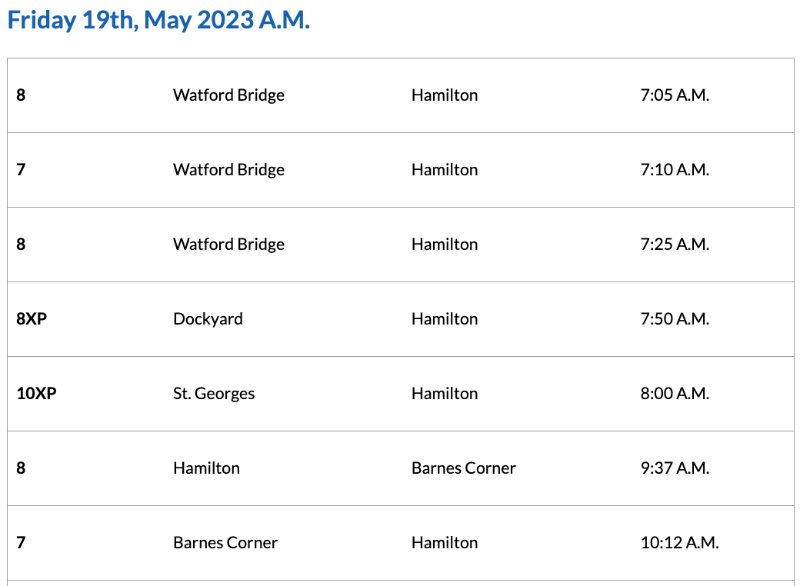The image size is (800, 586).
Task: Click Watford Bridge in the 7:05 A.M. row
Action: pyautogui.click(x=228, y=95)
